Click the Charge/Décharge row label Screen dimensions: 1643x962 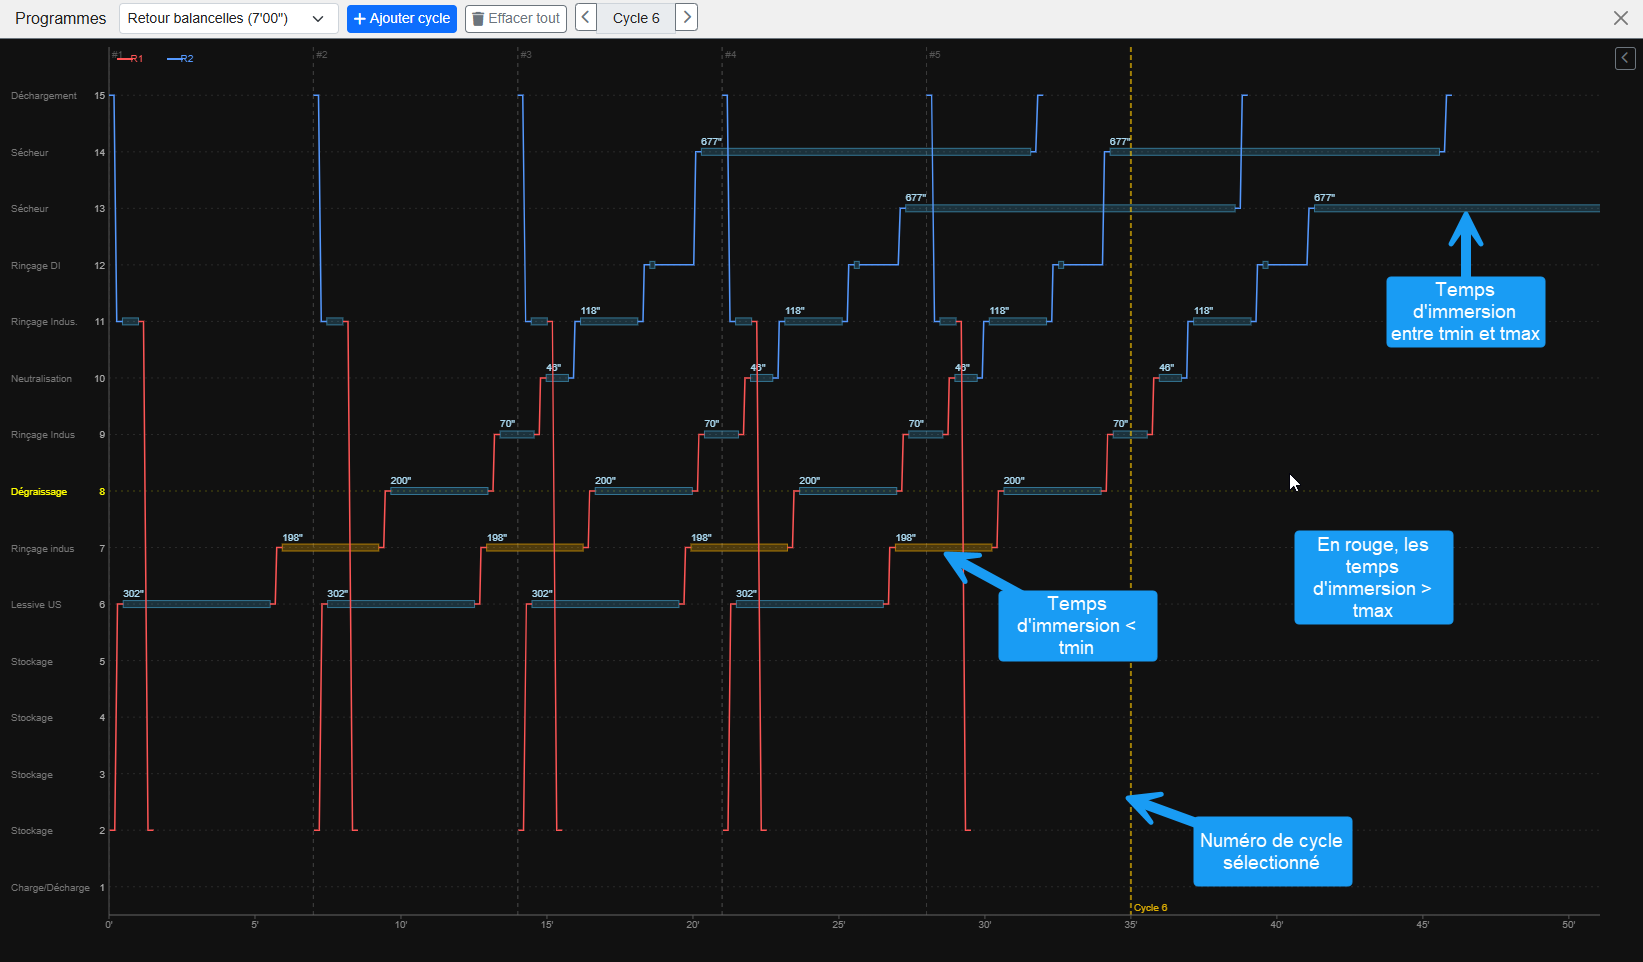tap(50, 888)
